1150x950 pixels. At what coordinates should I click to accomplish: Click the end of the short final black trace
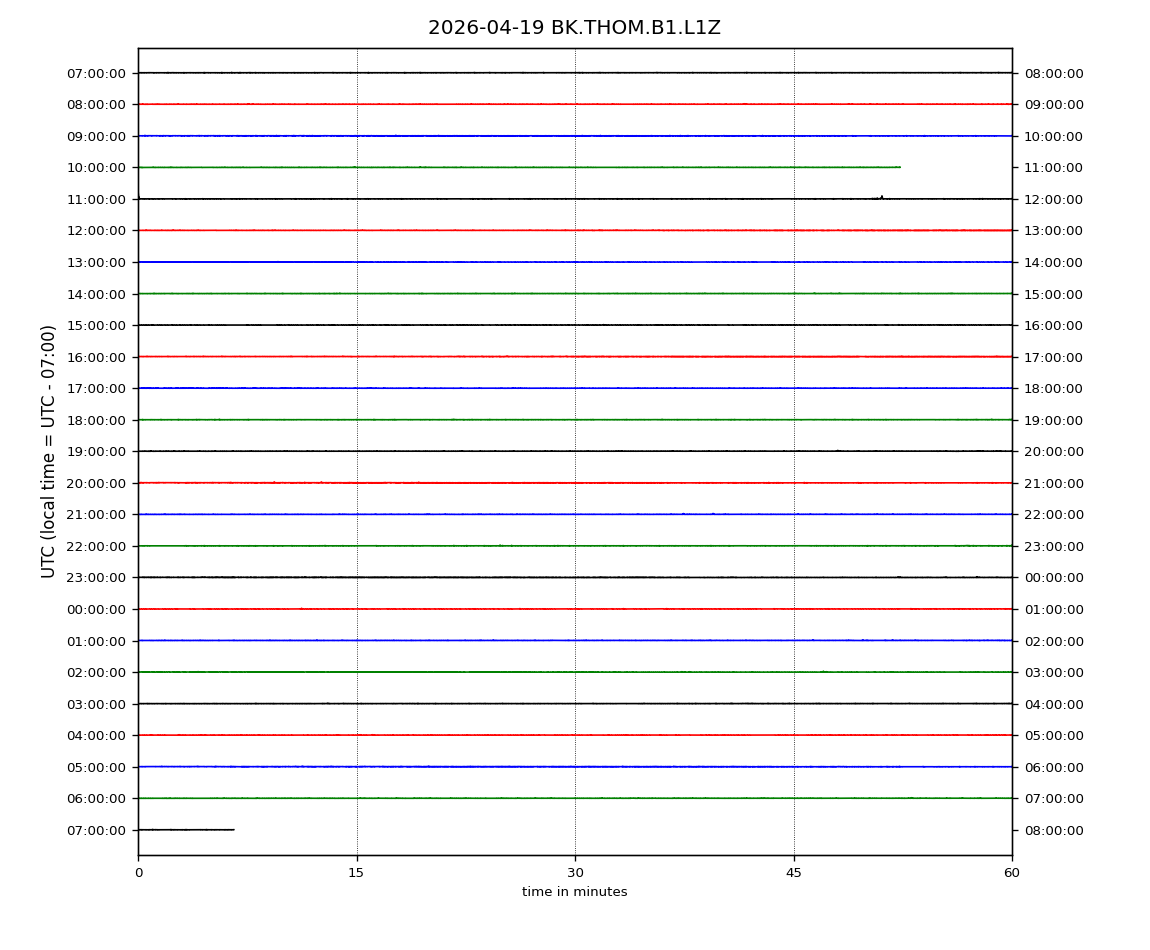(233, 829)
